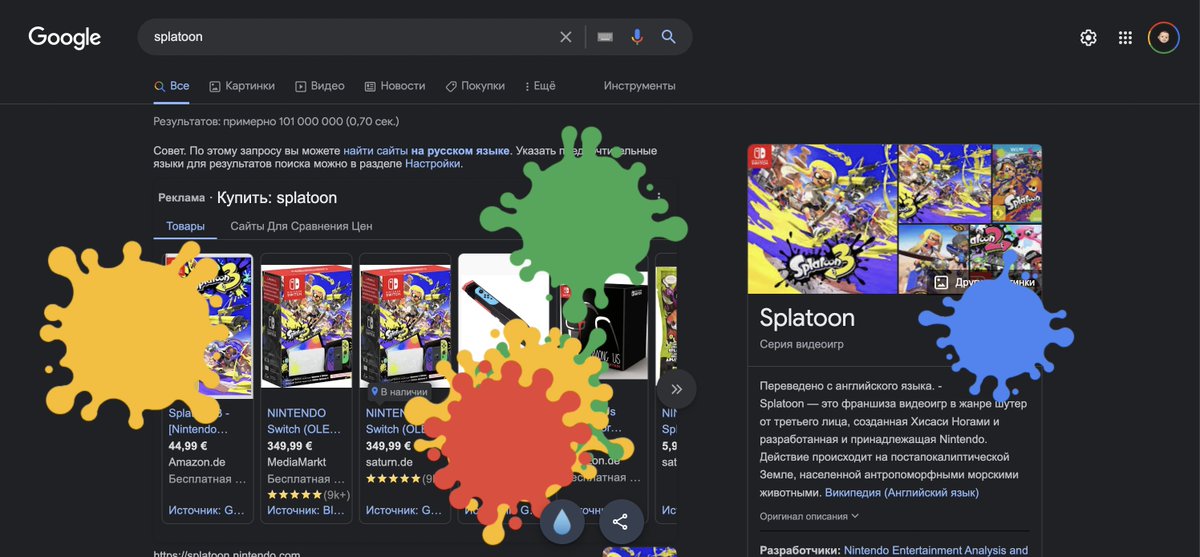Click the MediaMarkt star rating (9k+)
This screenshot has width=1200, height=557.
coord(308,494)
